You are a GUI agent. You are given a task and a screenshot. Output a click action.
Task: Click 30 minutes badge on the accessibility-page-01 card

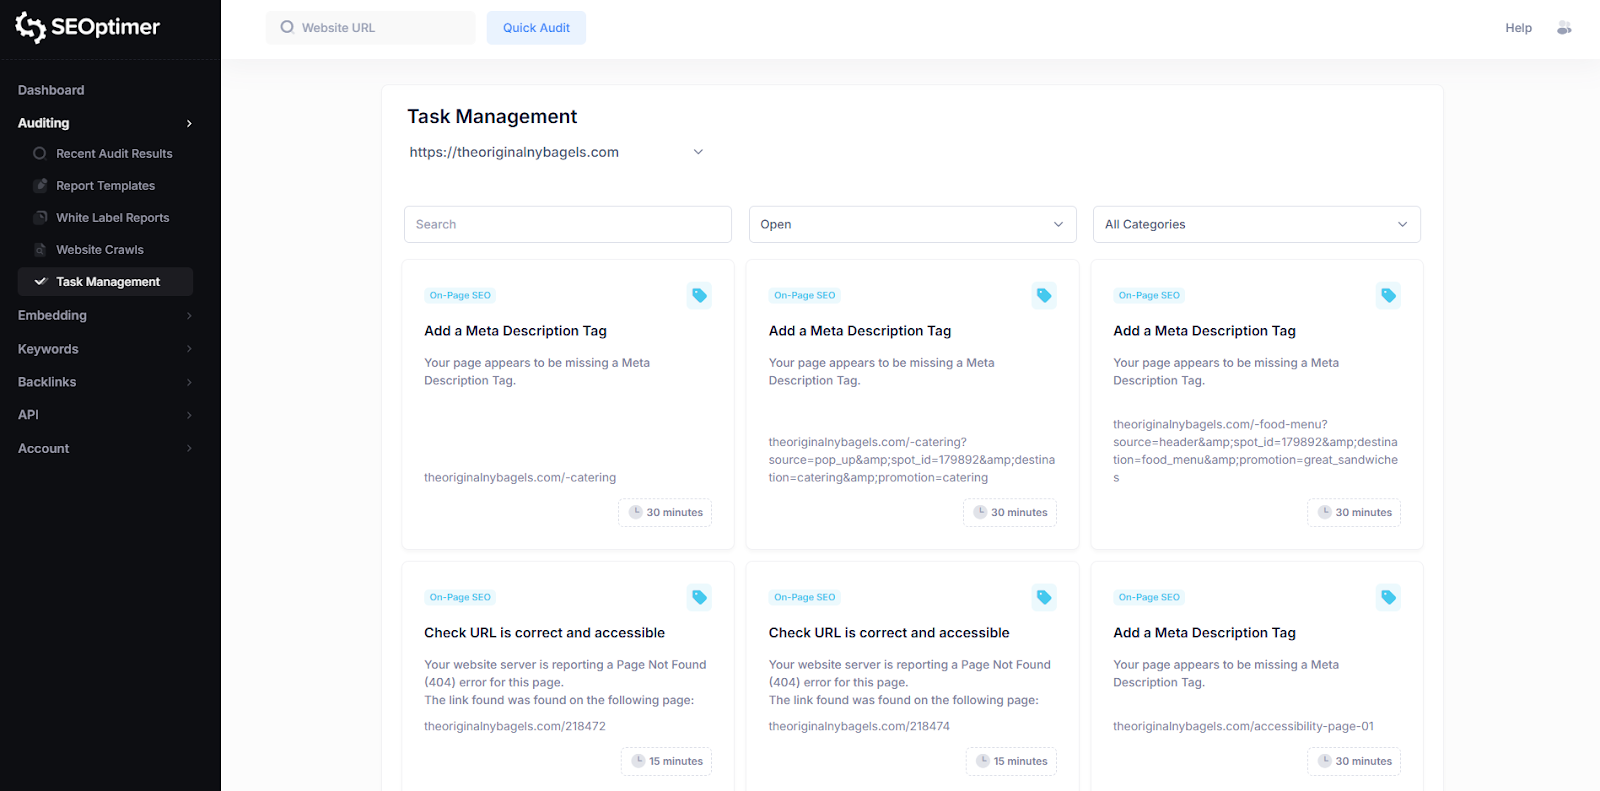1354,761
